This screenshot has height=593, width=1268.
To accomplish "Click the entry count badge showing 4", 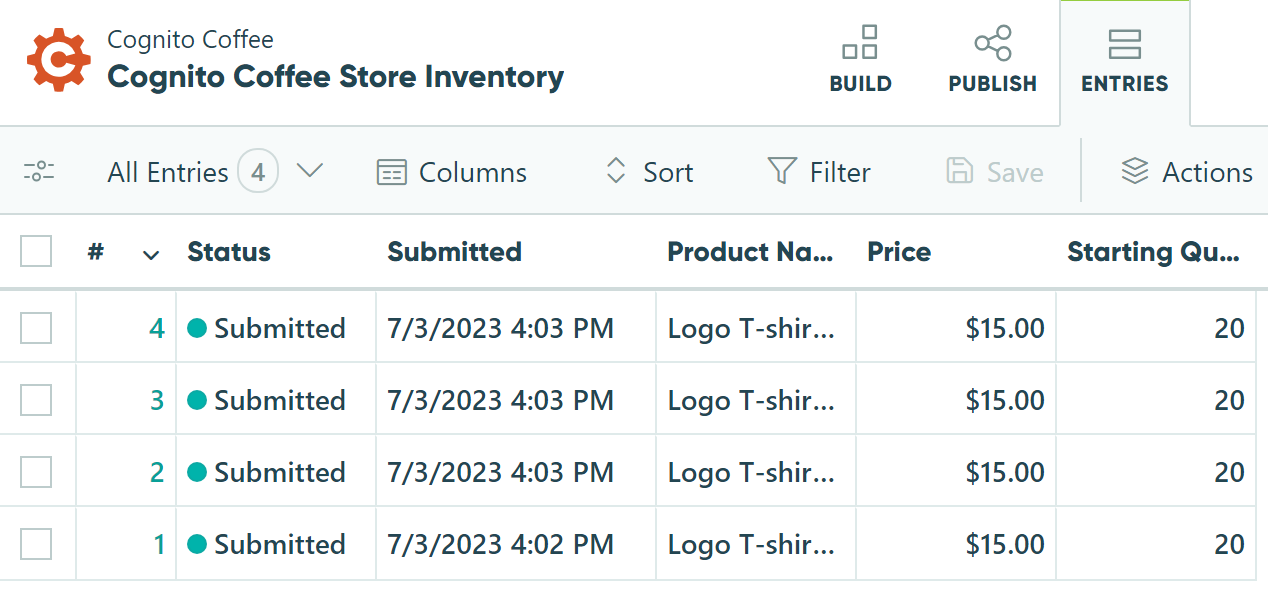I will click(x=258, y=172).
